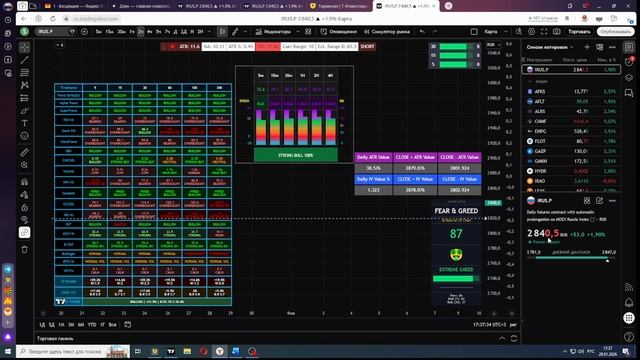Open the watchlist advanced view icon
640x360 pixels.
(599, 47)
